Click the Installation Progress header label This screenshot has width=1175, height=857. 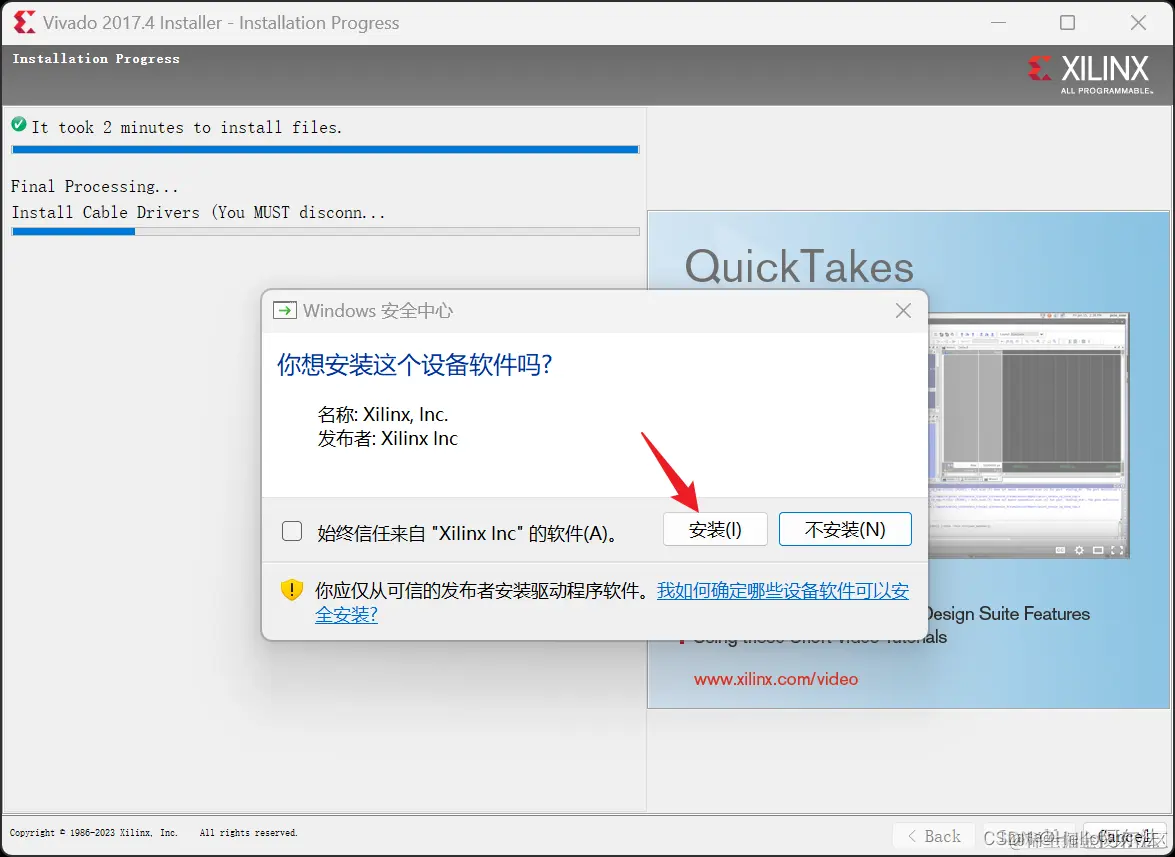96,58
